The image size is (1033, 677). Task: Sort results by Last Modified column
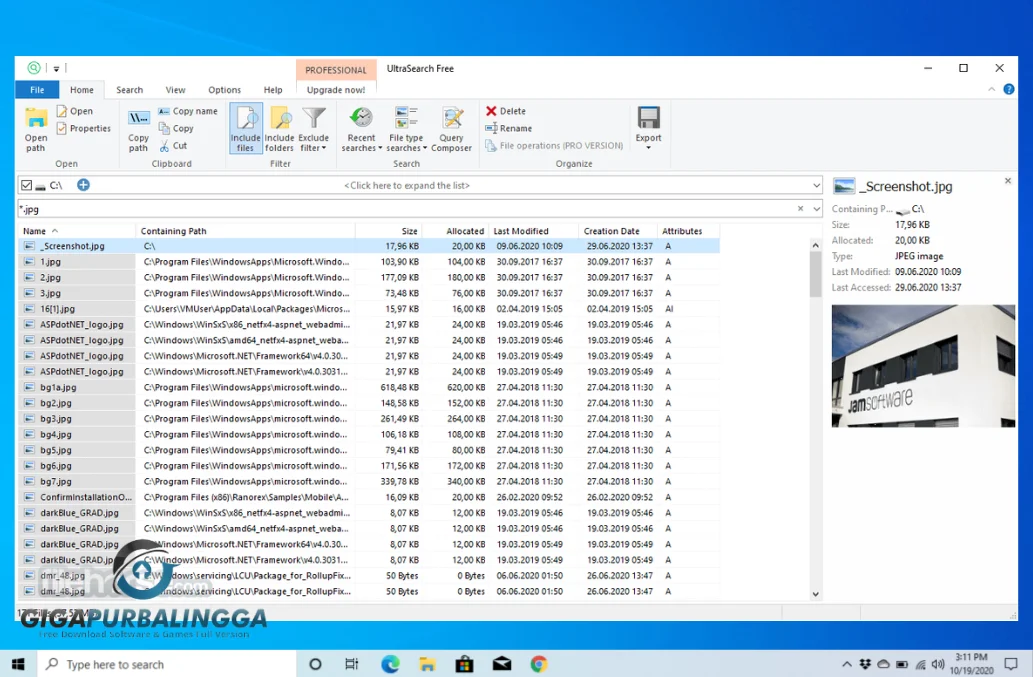pos(534,231)
